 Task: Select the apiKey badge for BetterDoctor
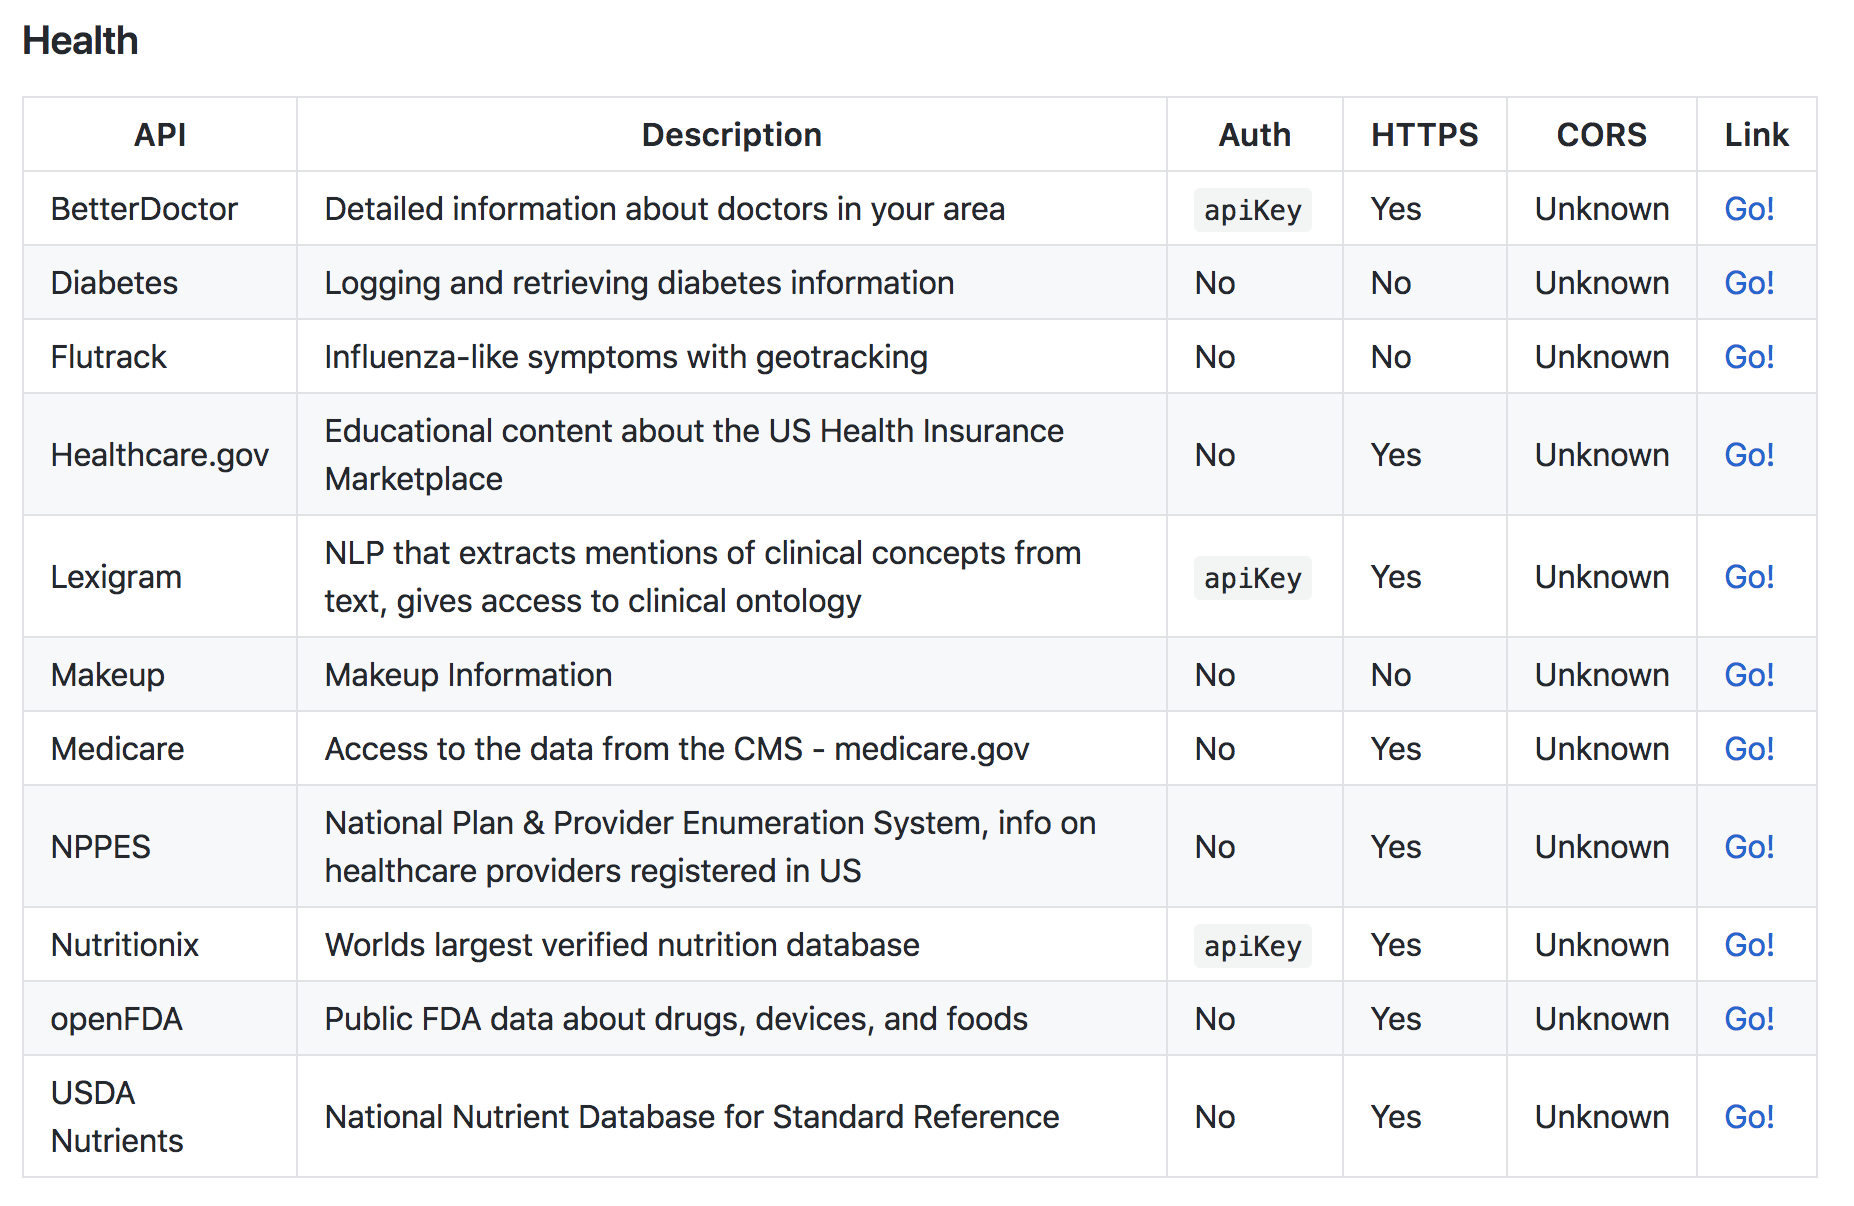tap(1252, 210)
